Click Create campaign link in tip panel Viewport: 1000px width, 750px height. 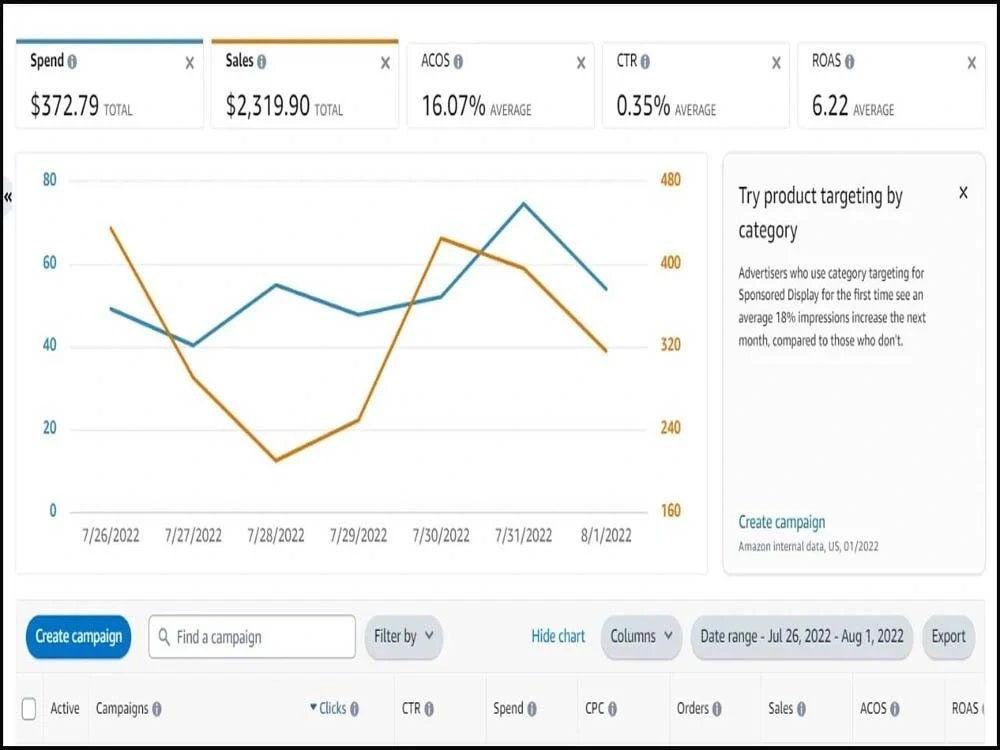click(781, 522)
